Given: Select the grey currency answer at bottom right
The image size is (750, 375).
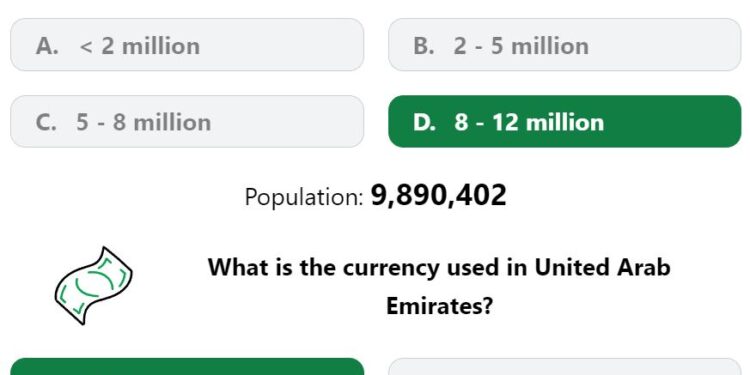Looking at the screenshot, I should point(565,366).
